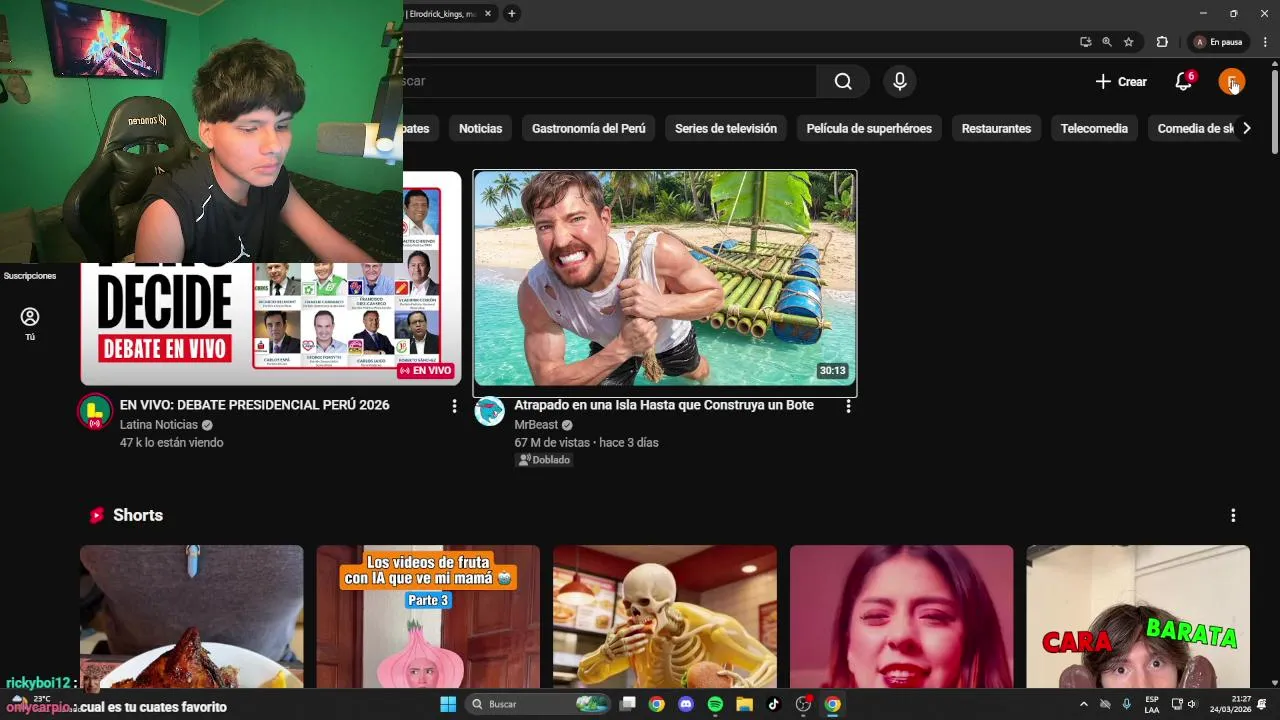Open the ESP LAA language switcher
Viewport: 1280px width, 720px height.
(1152, 704)
